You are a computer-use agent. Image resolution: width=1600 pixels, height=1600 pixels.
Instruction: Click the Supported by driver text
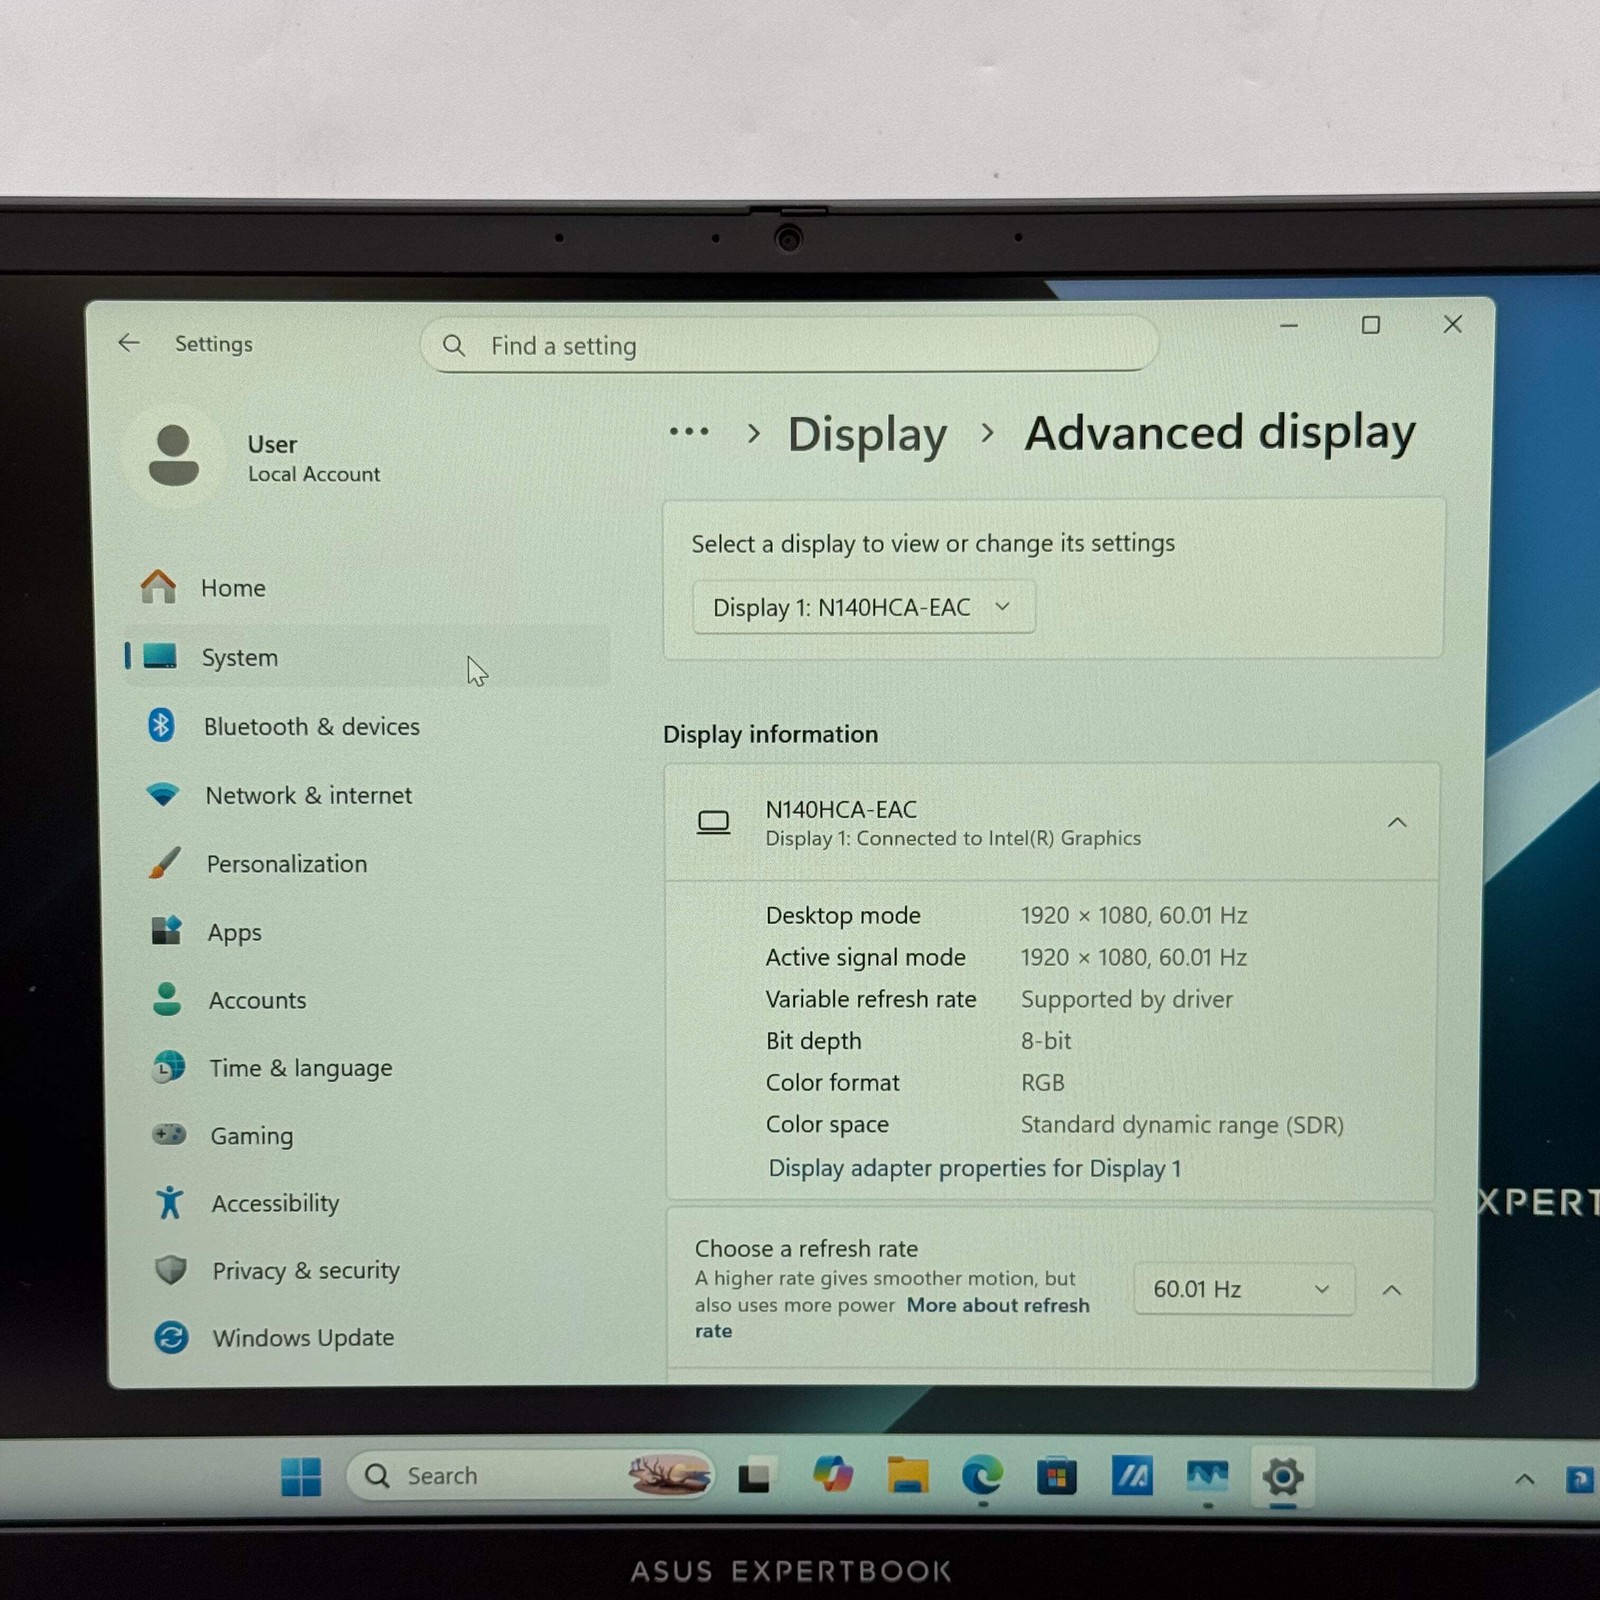click(1127, 999)
